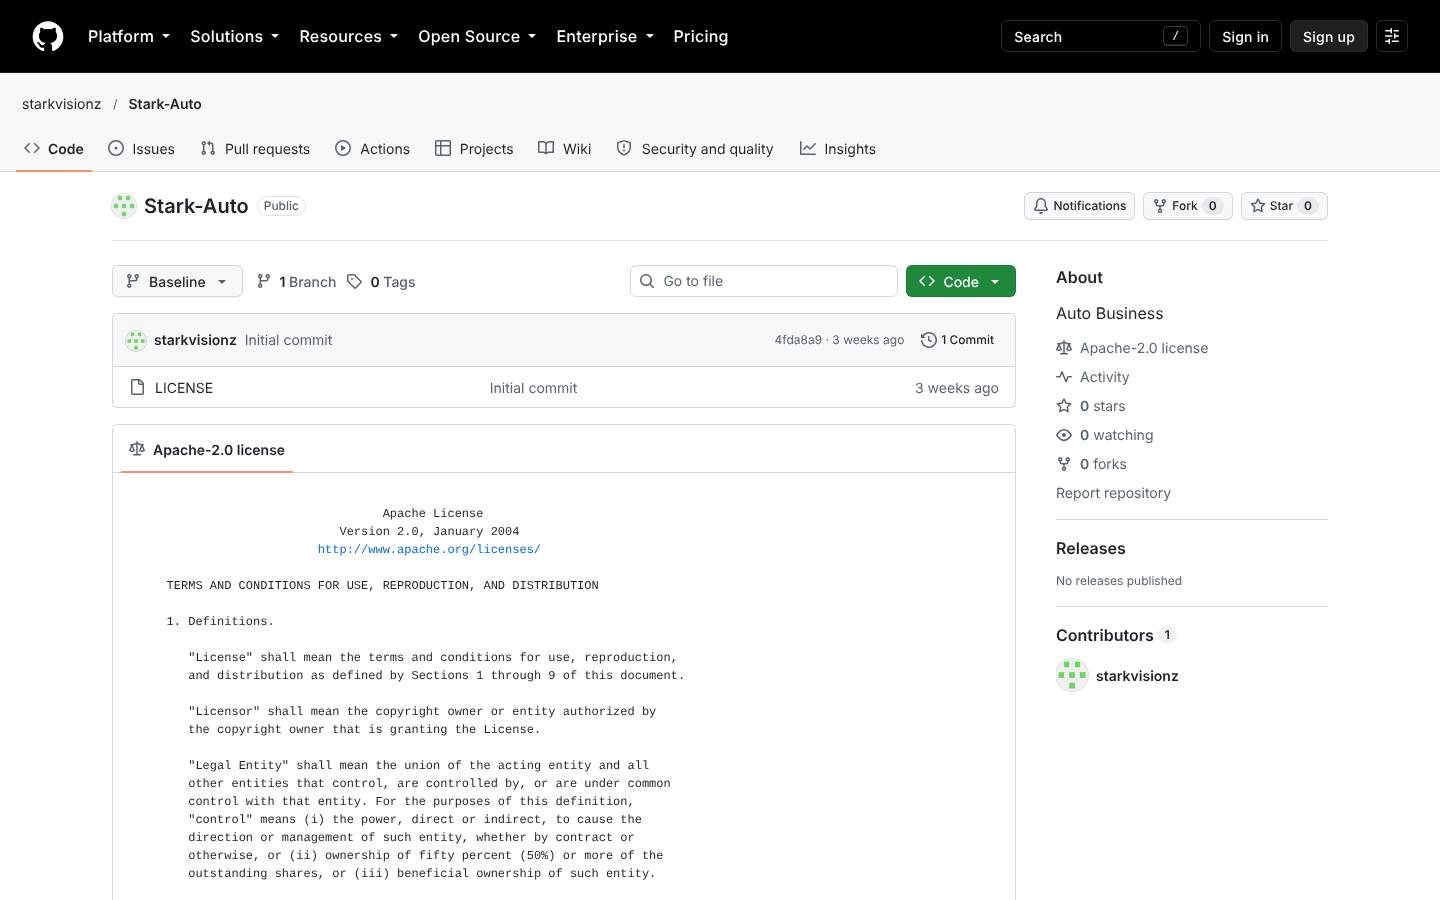Click the Notifications bell button
This screenshot has height=900, width=1440.
1079,206
